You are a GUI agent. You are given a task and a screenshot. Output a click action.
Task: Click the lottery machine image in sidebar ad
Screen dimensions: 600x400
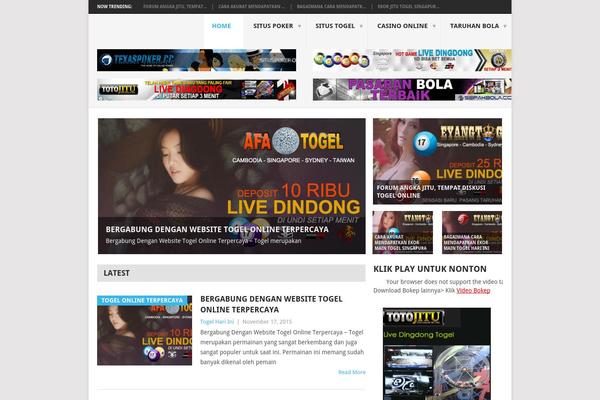tap(462, 372)
